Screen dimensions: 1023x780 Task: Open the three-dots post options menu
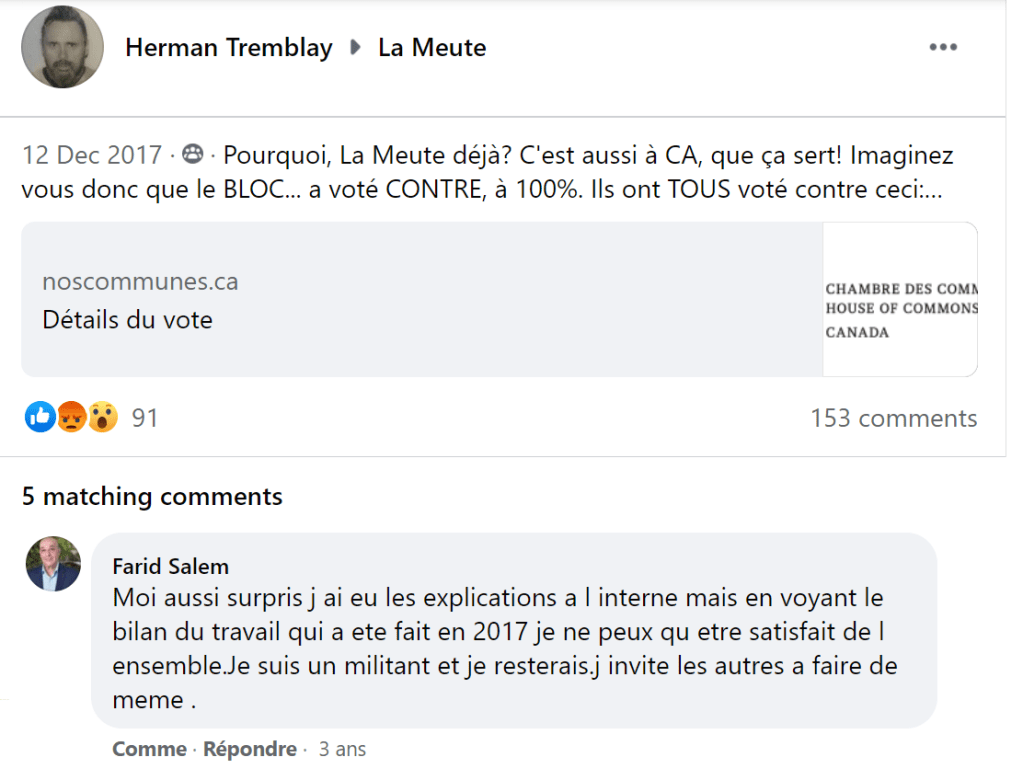pyautogui.click(x=943, y=47)
